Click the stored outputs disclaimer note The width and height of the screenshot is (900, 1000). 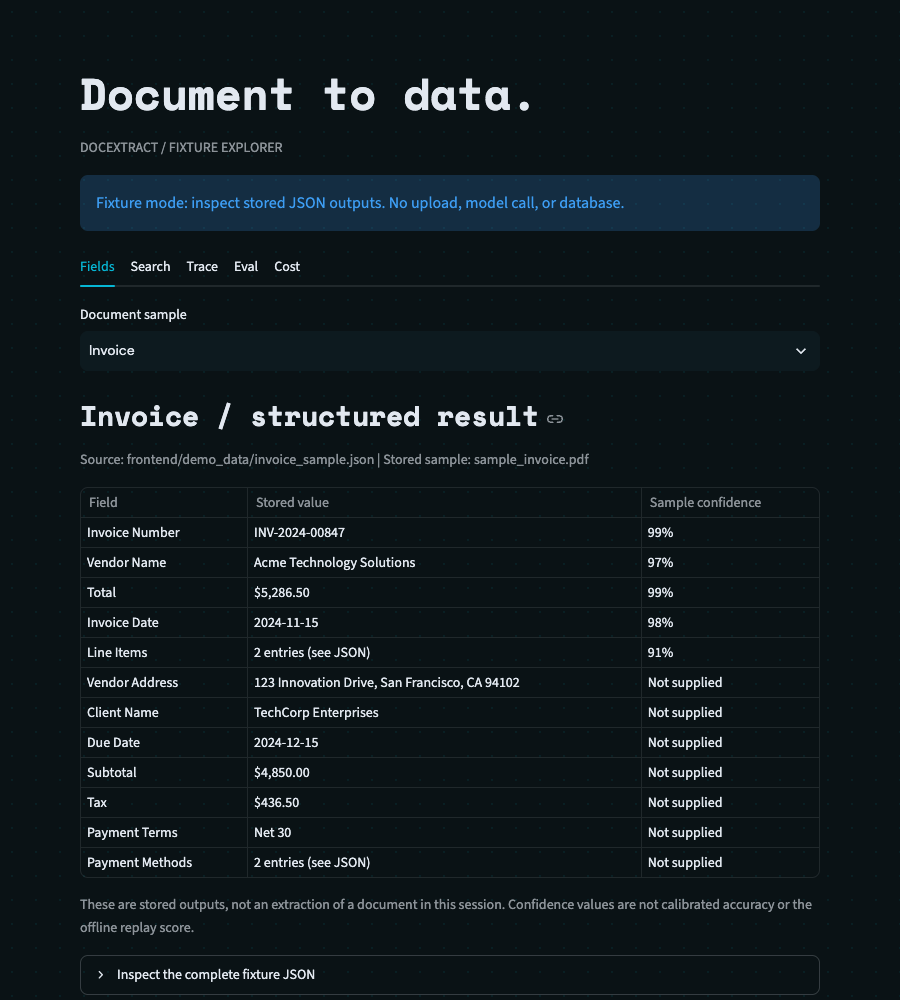pos(446,916)
